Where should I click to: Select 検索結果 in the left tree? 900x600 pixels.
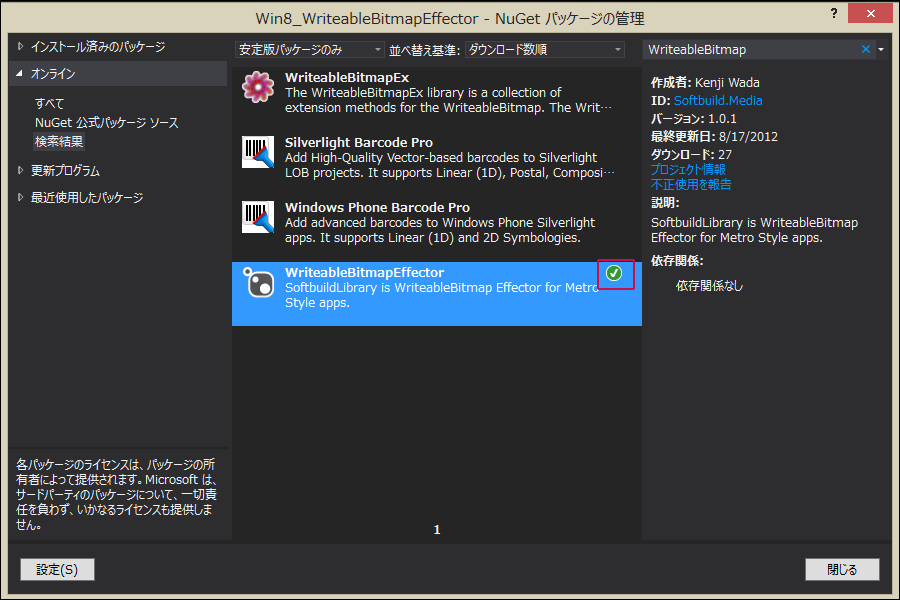(59, 141)
